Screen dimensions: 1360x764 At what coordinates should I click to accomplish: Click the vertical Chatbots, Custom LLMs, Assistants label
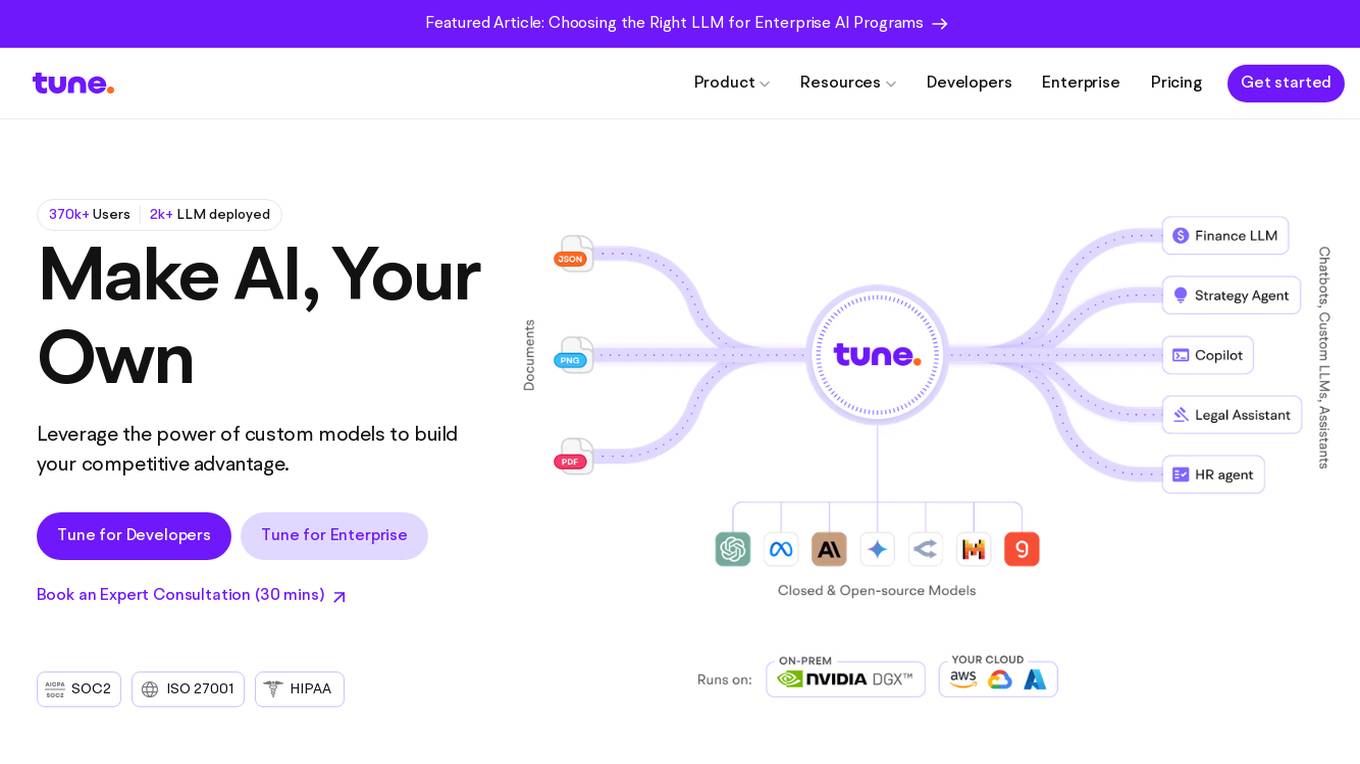point(1324,357)
